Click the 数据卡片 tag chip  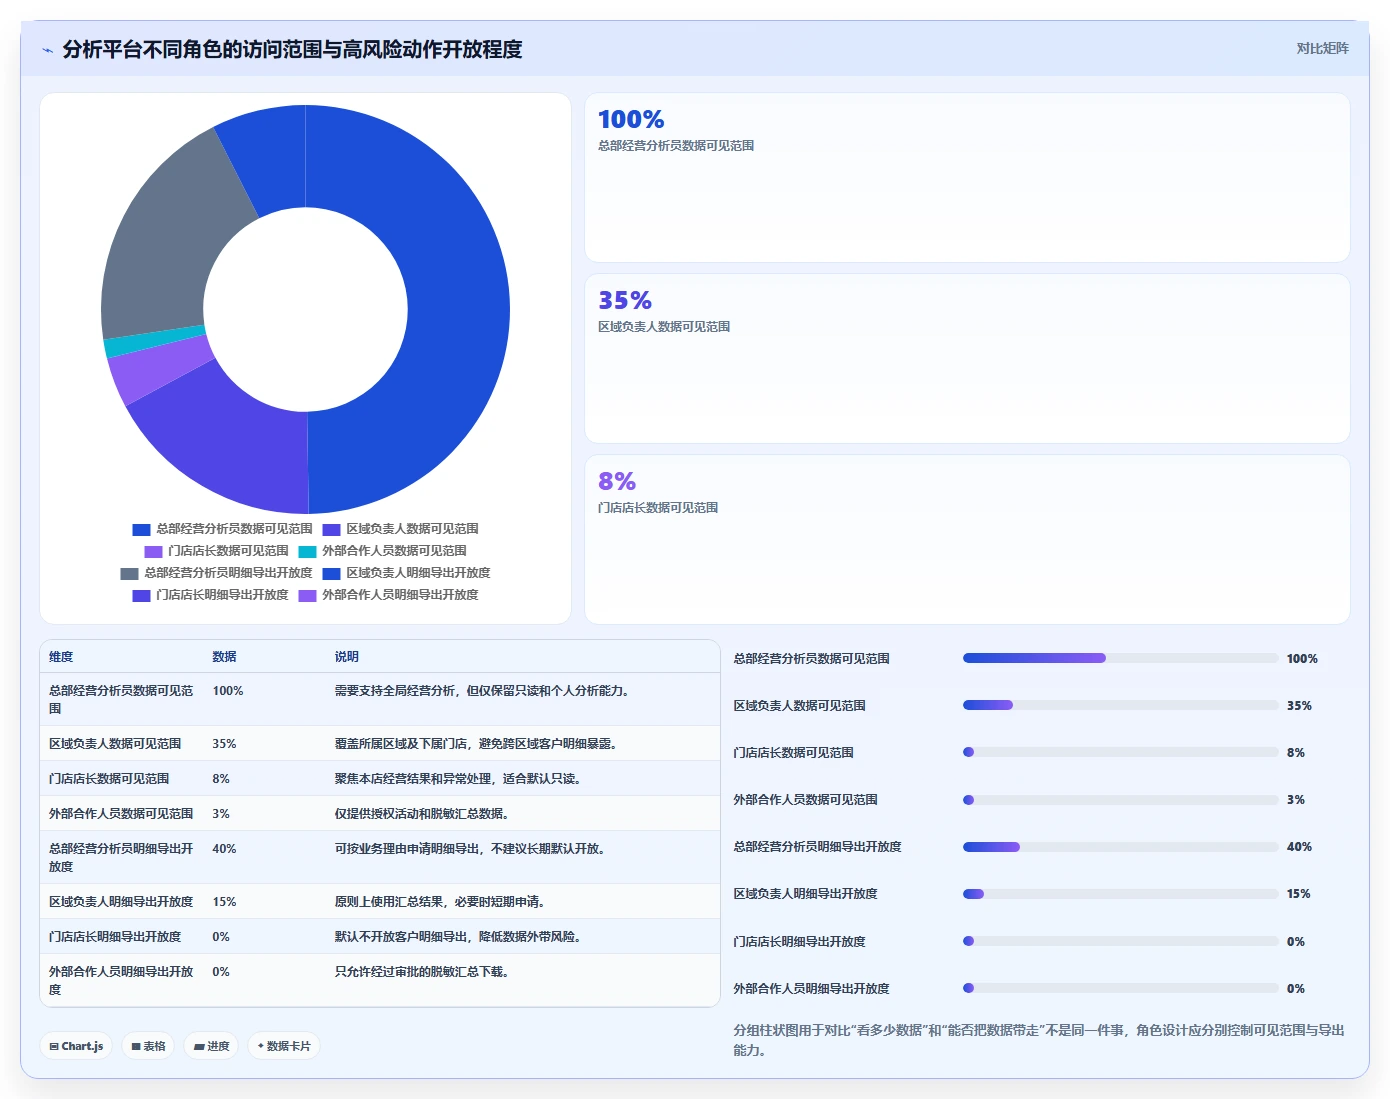click(284, 1046)
